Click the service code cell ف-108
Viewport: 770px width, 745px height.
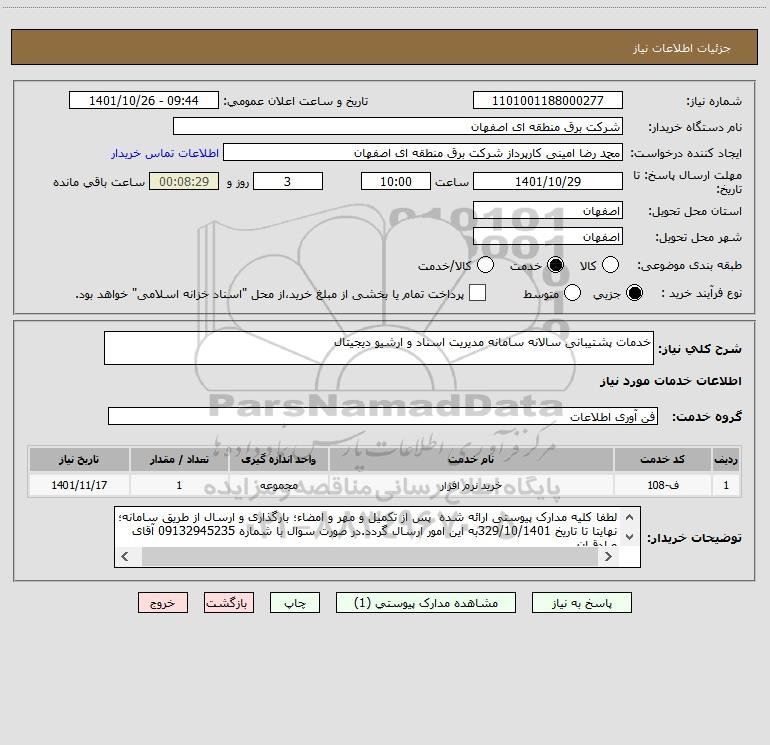click(x=662, y=485)
